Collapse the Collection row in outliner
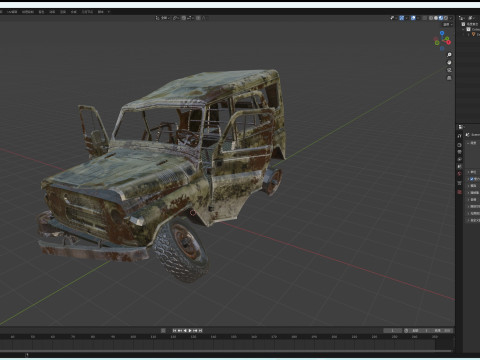The height and width of the screenshot is (360, 480). 463,29
